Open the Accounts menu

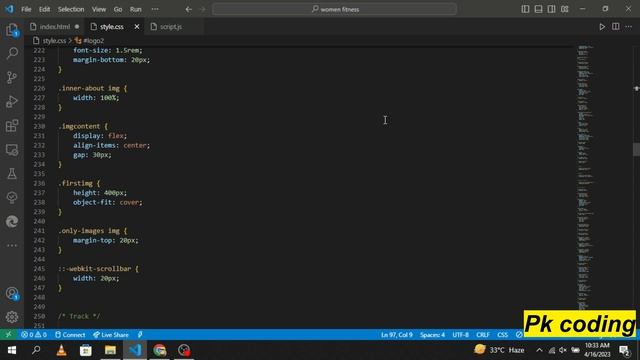coord(12,293)
